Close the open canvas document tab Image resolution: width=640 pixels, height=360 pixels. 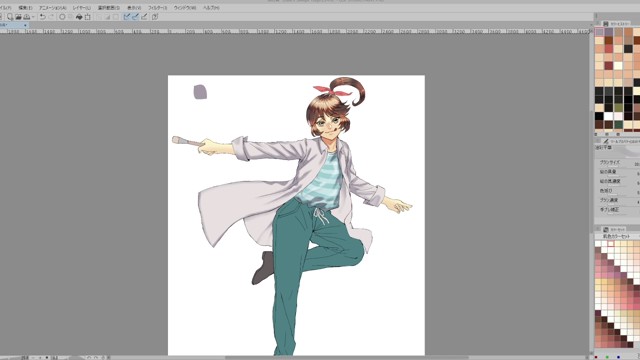pos(25,25)
